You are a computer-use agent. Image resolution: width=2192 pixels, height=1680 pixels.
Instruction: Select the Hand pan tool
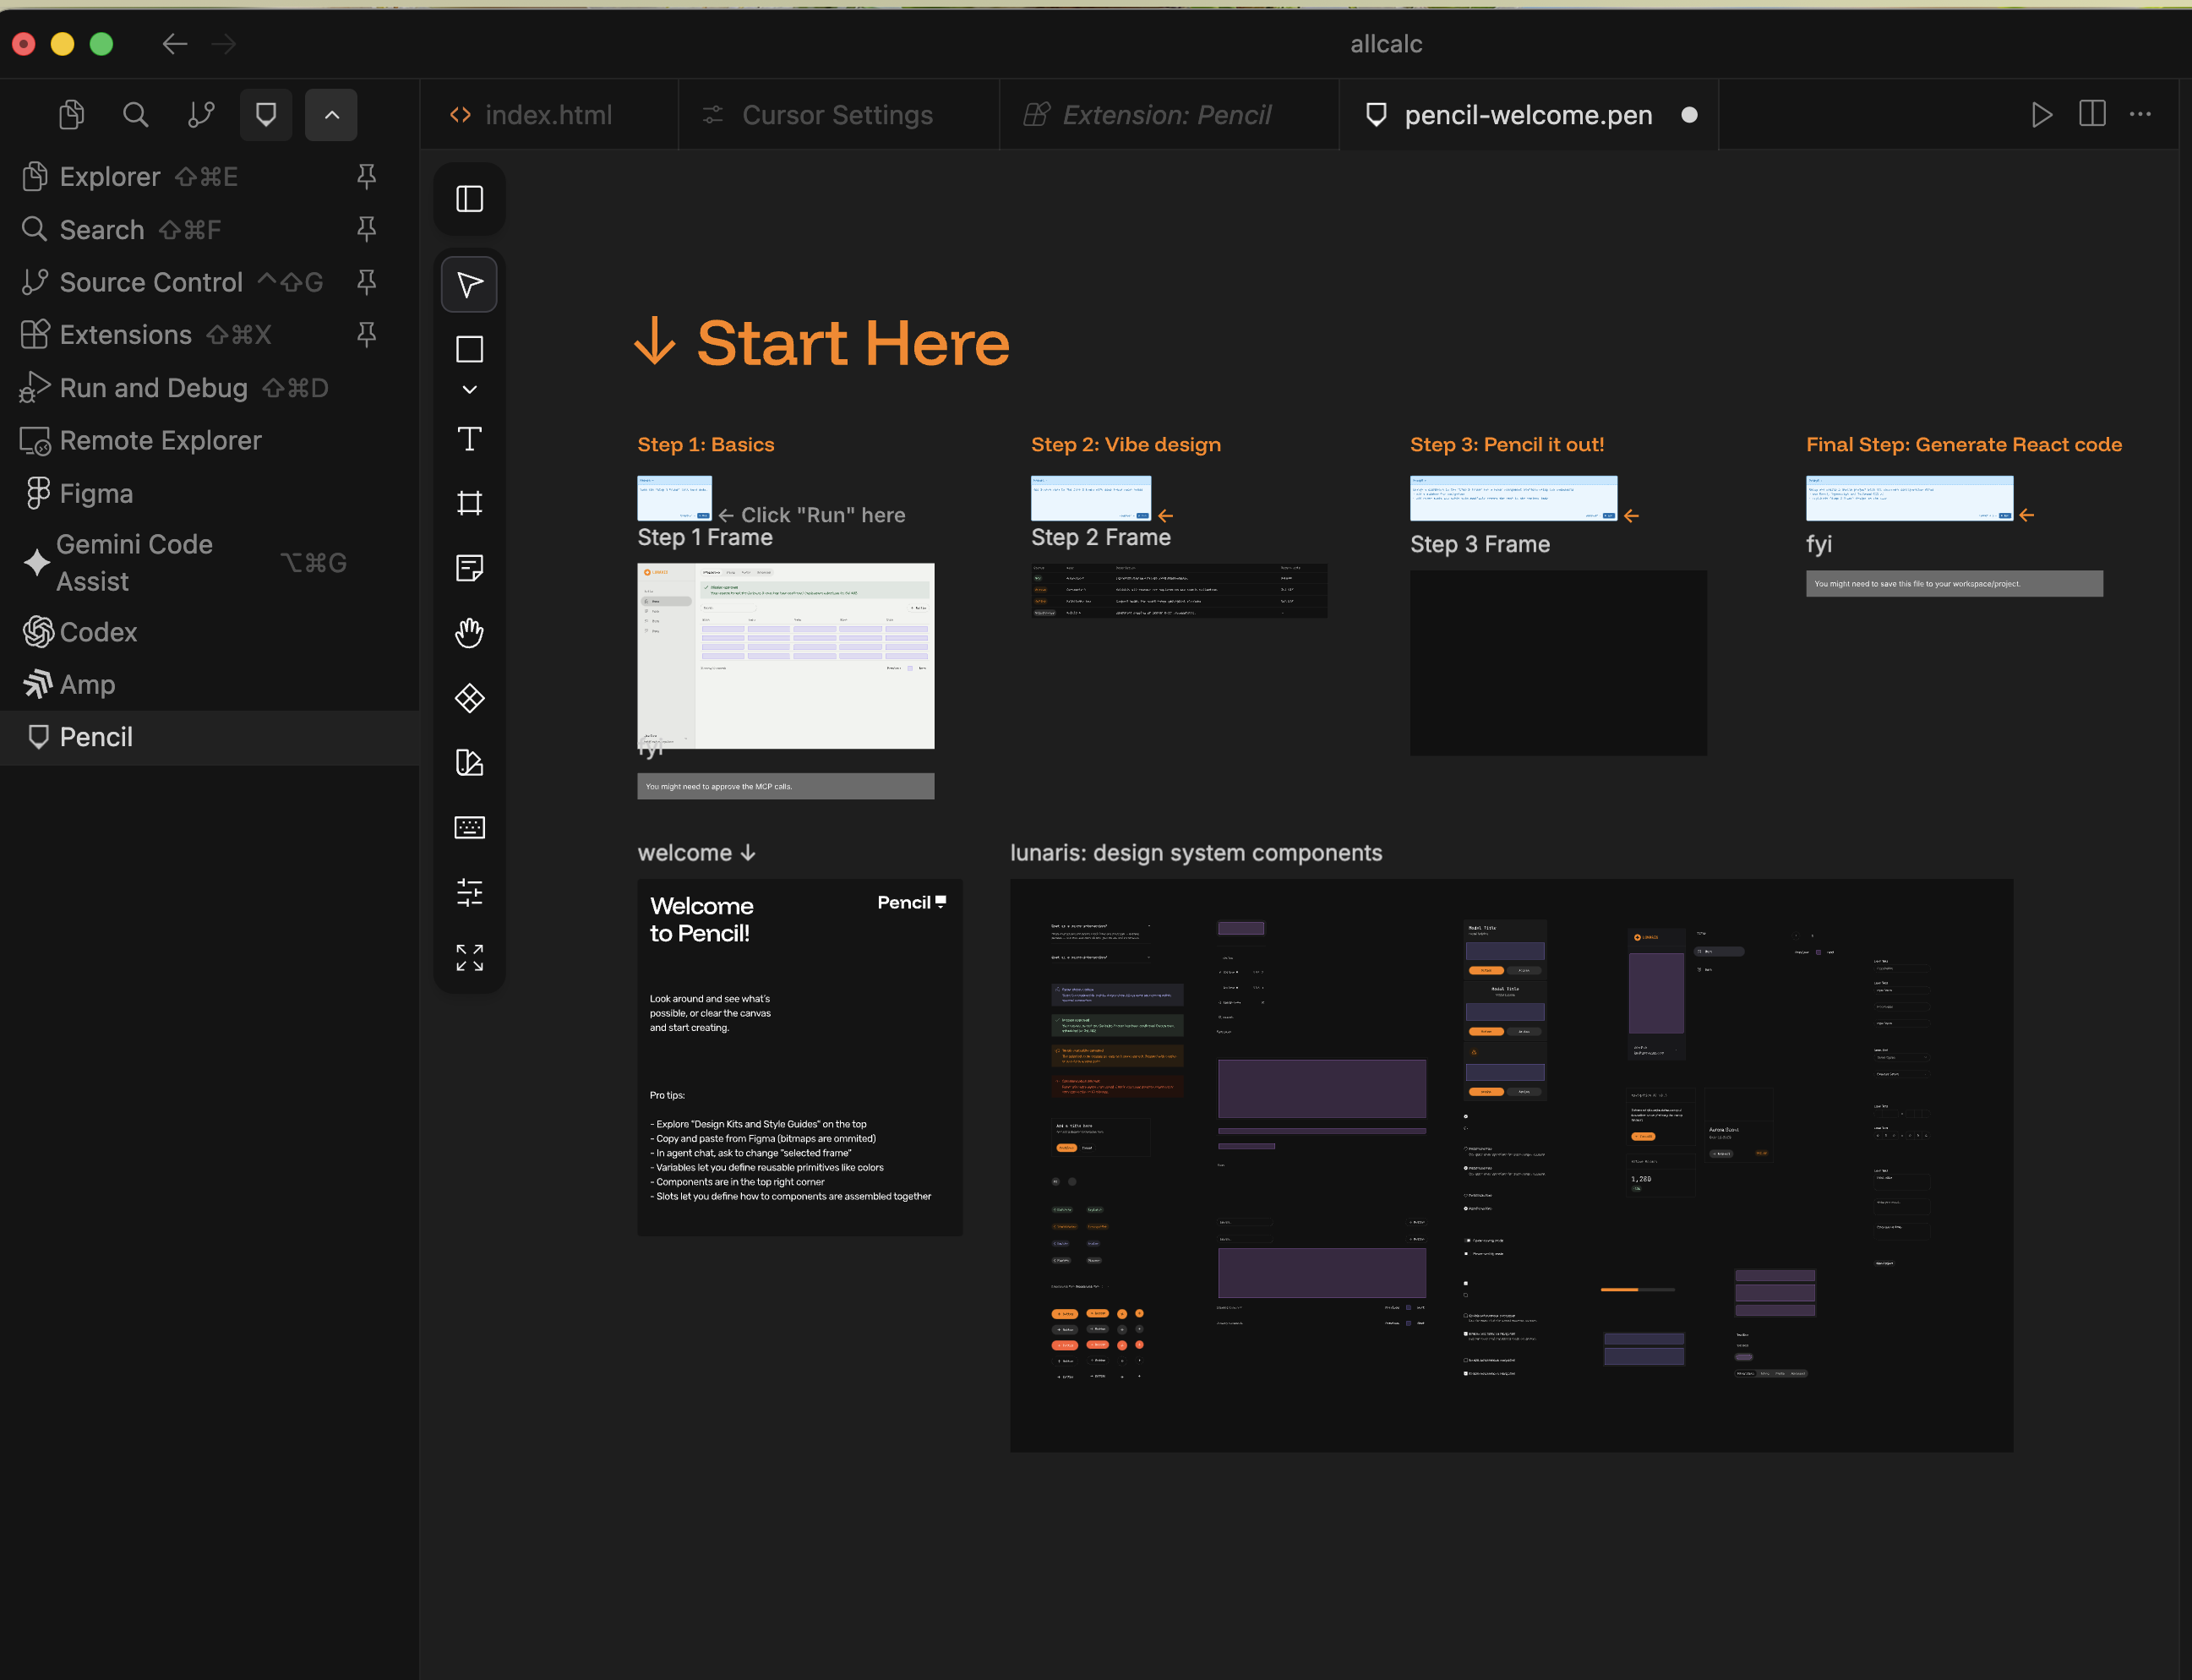[469, 633]
